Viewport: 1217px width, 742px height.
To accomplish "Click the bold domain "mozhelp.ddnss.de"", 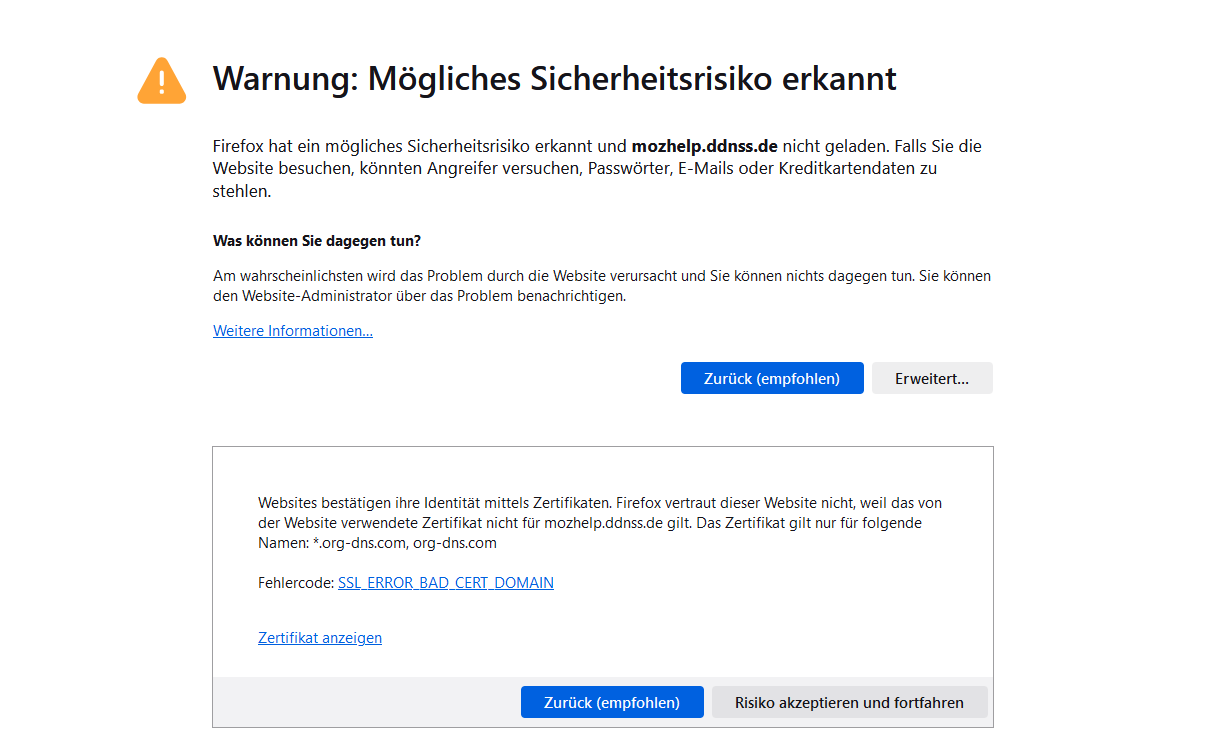I will [704, 146].
